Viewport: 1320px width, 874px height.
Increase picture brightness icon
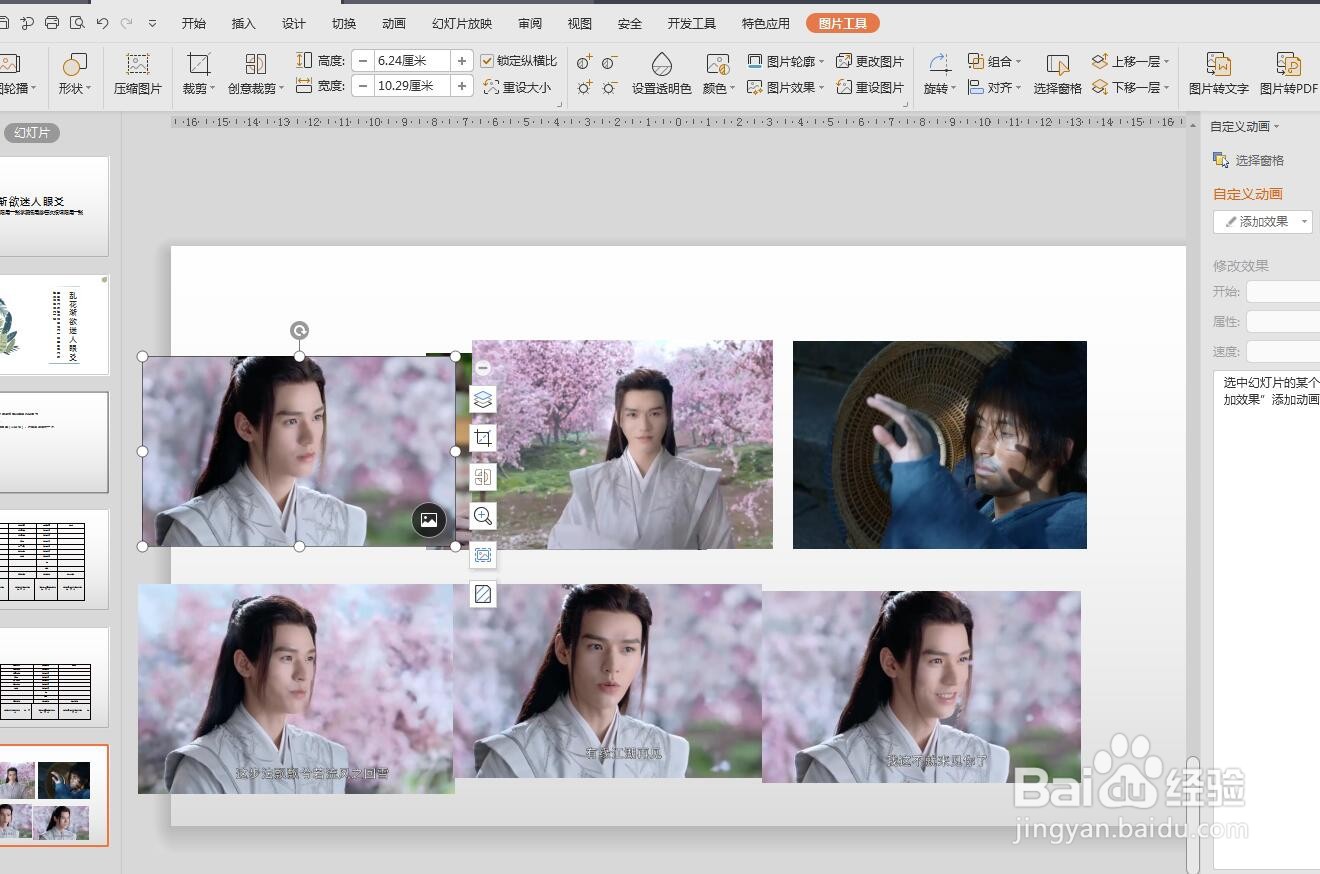point(585,88)
